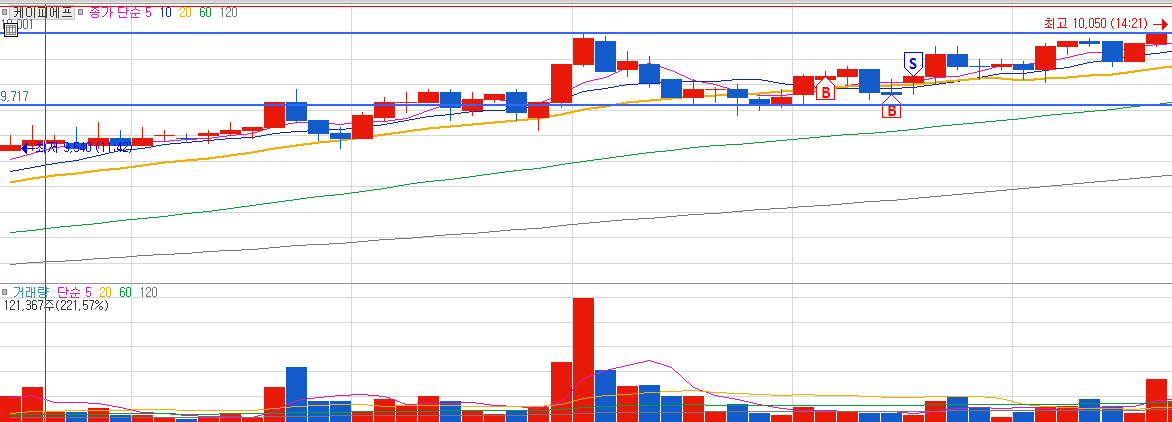The width and height of the screenshot is (1172, 422).
Task: Select the 단순 5 volume average label
Action: tap(75, 292)
